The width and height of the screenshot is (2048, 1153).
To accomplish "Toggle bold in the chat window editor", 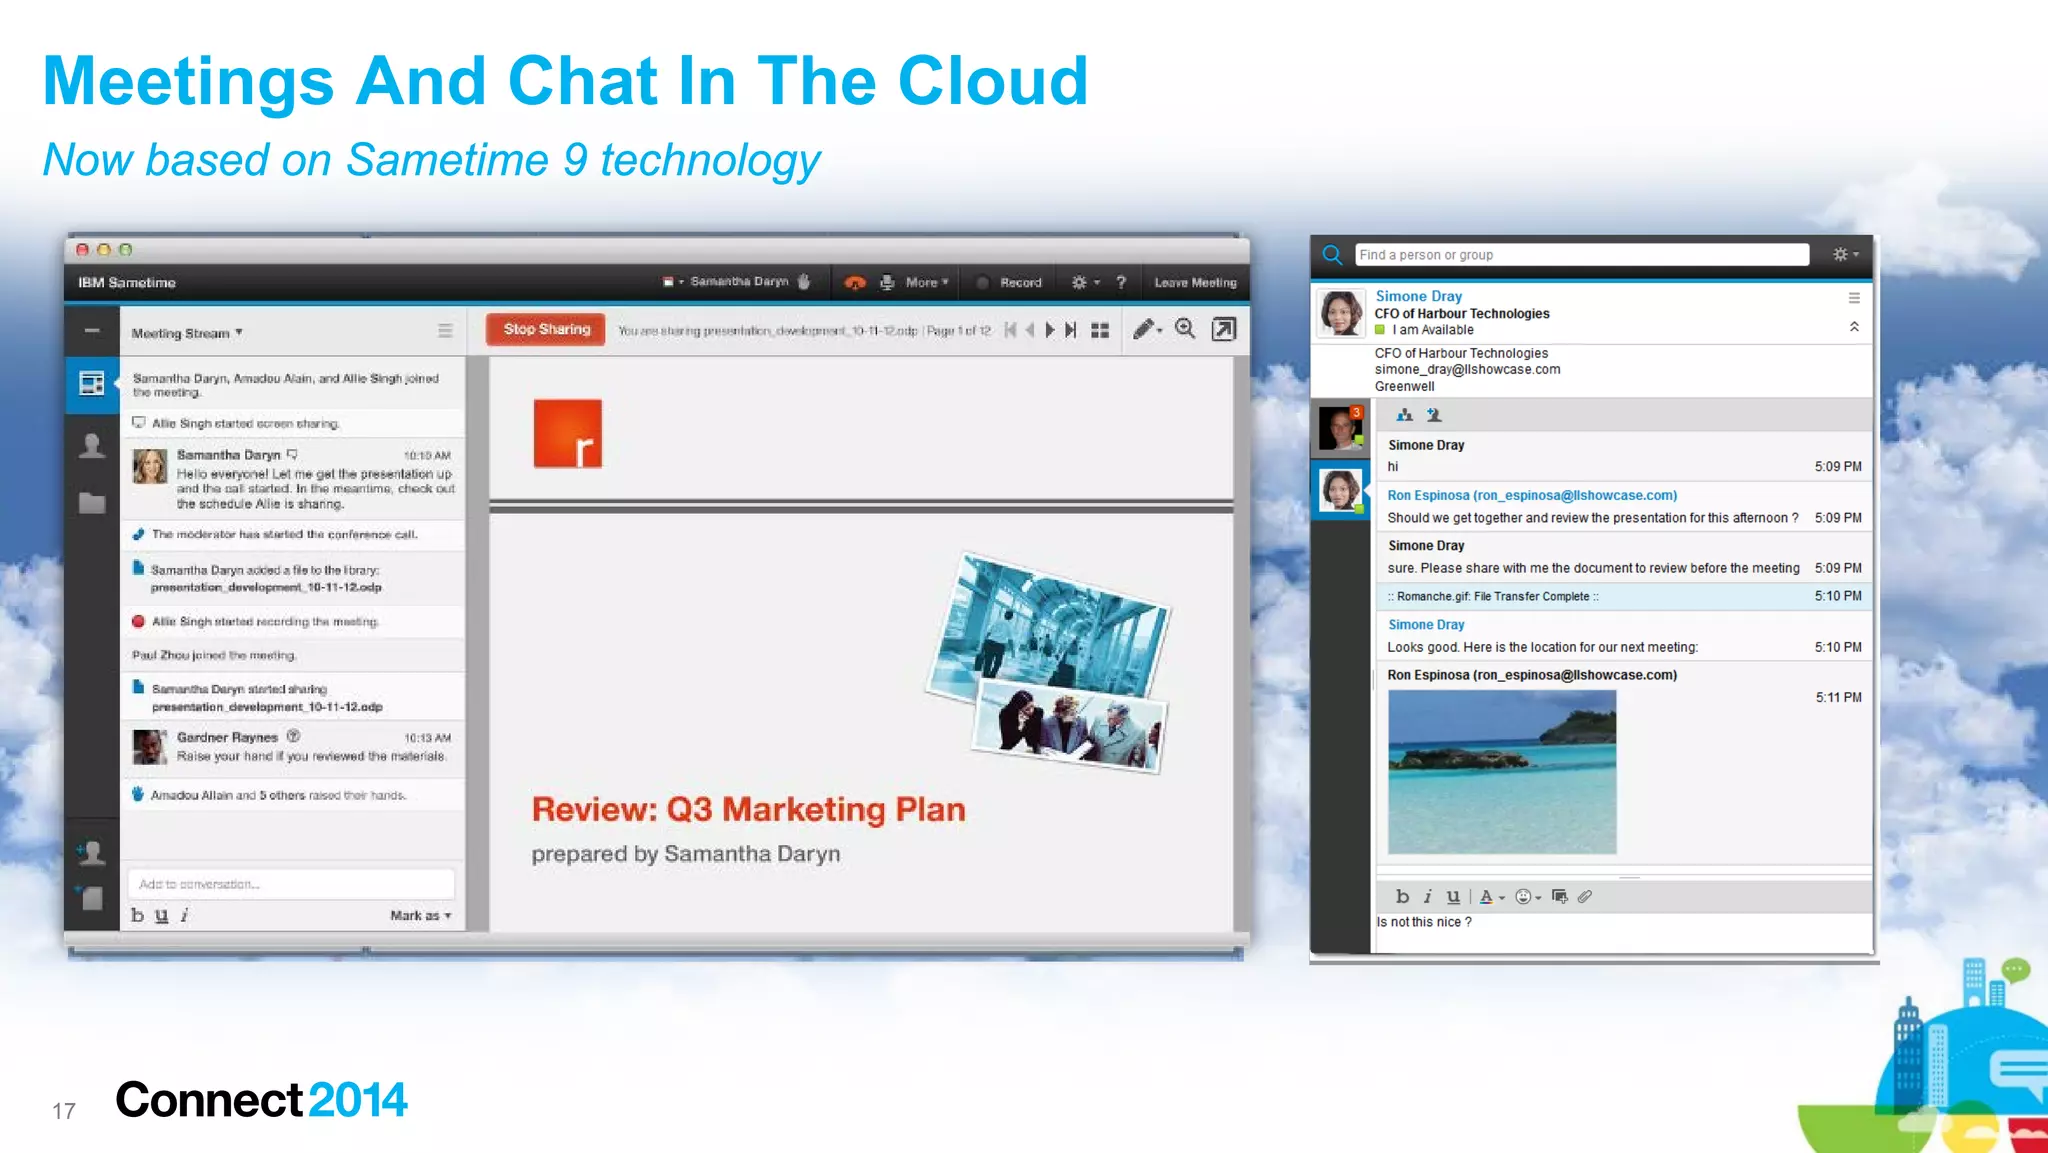I will click(x=1402, y=897).
